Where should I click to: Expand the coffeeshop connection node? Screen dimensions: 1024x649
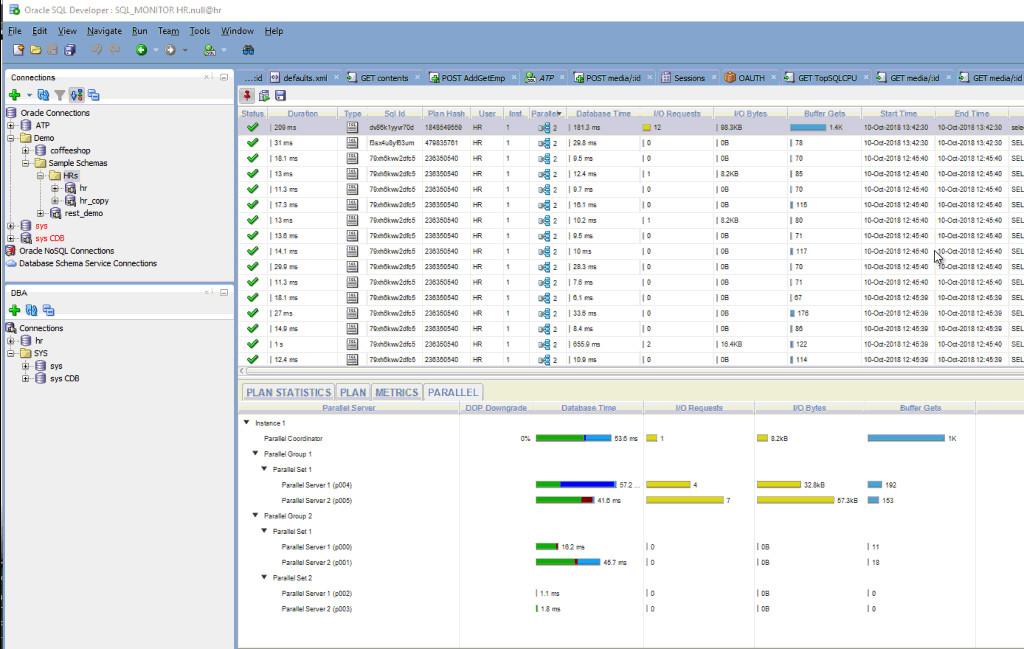click(x=25, y=150)
